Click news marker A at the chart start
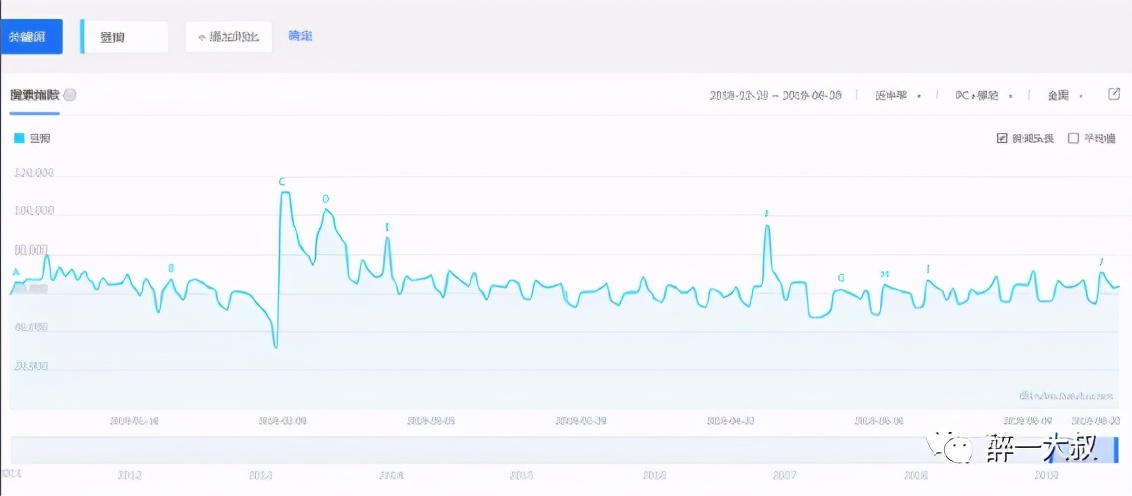 click(x=16, y=271)
